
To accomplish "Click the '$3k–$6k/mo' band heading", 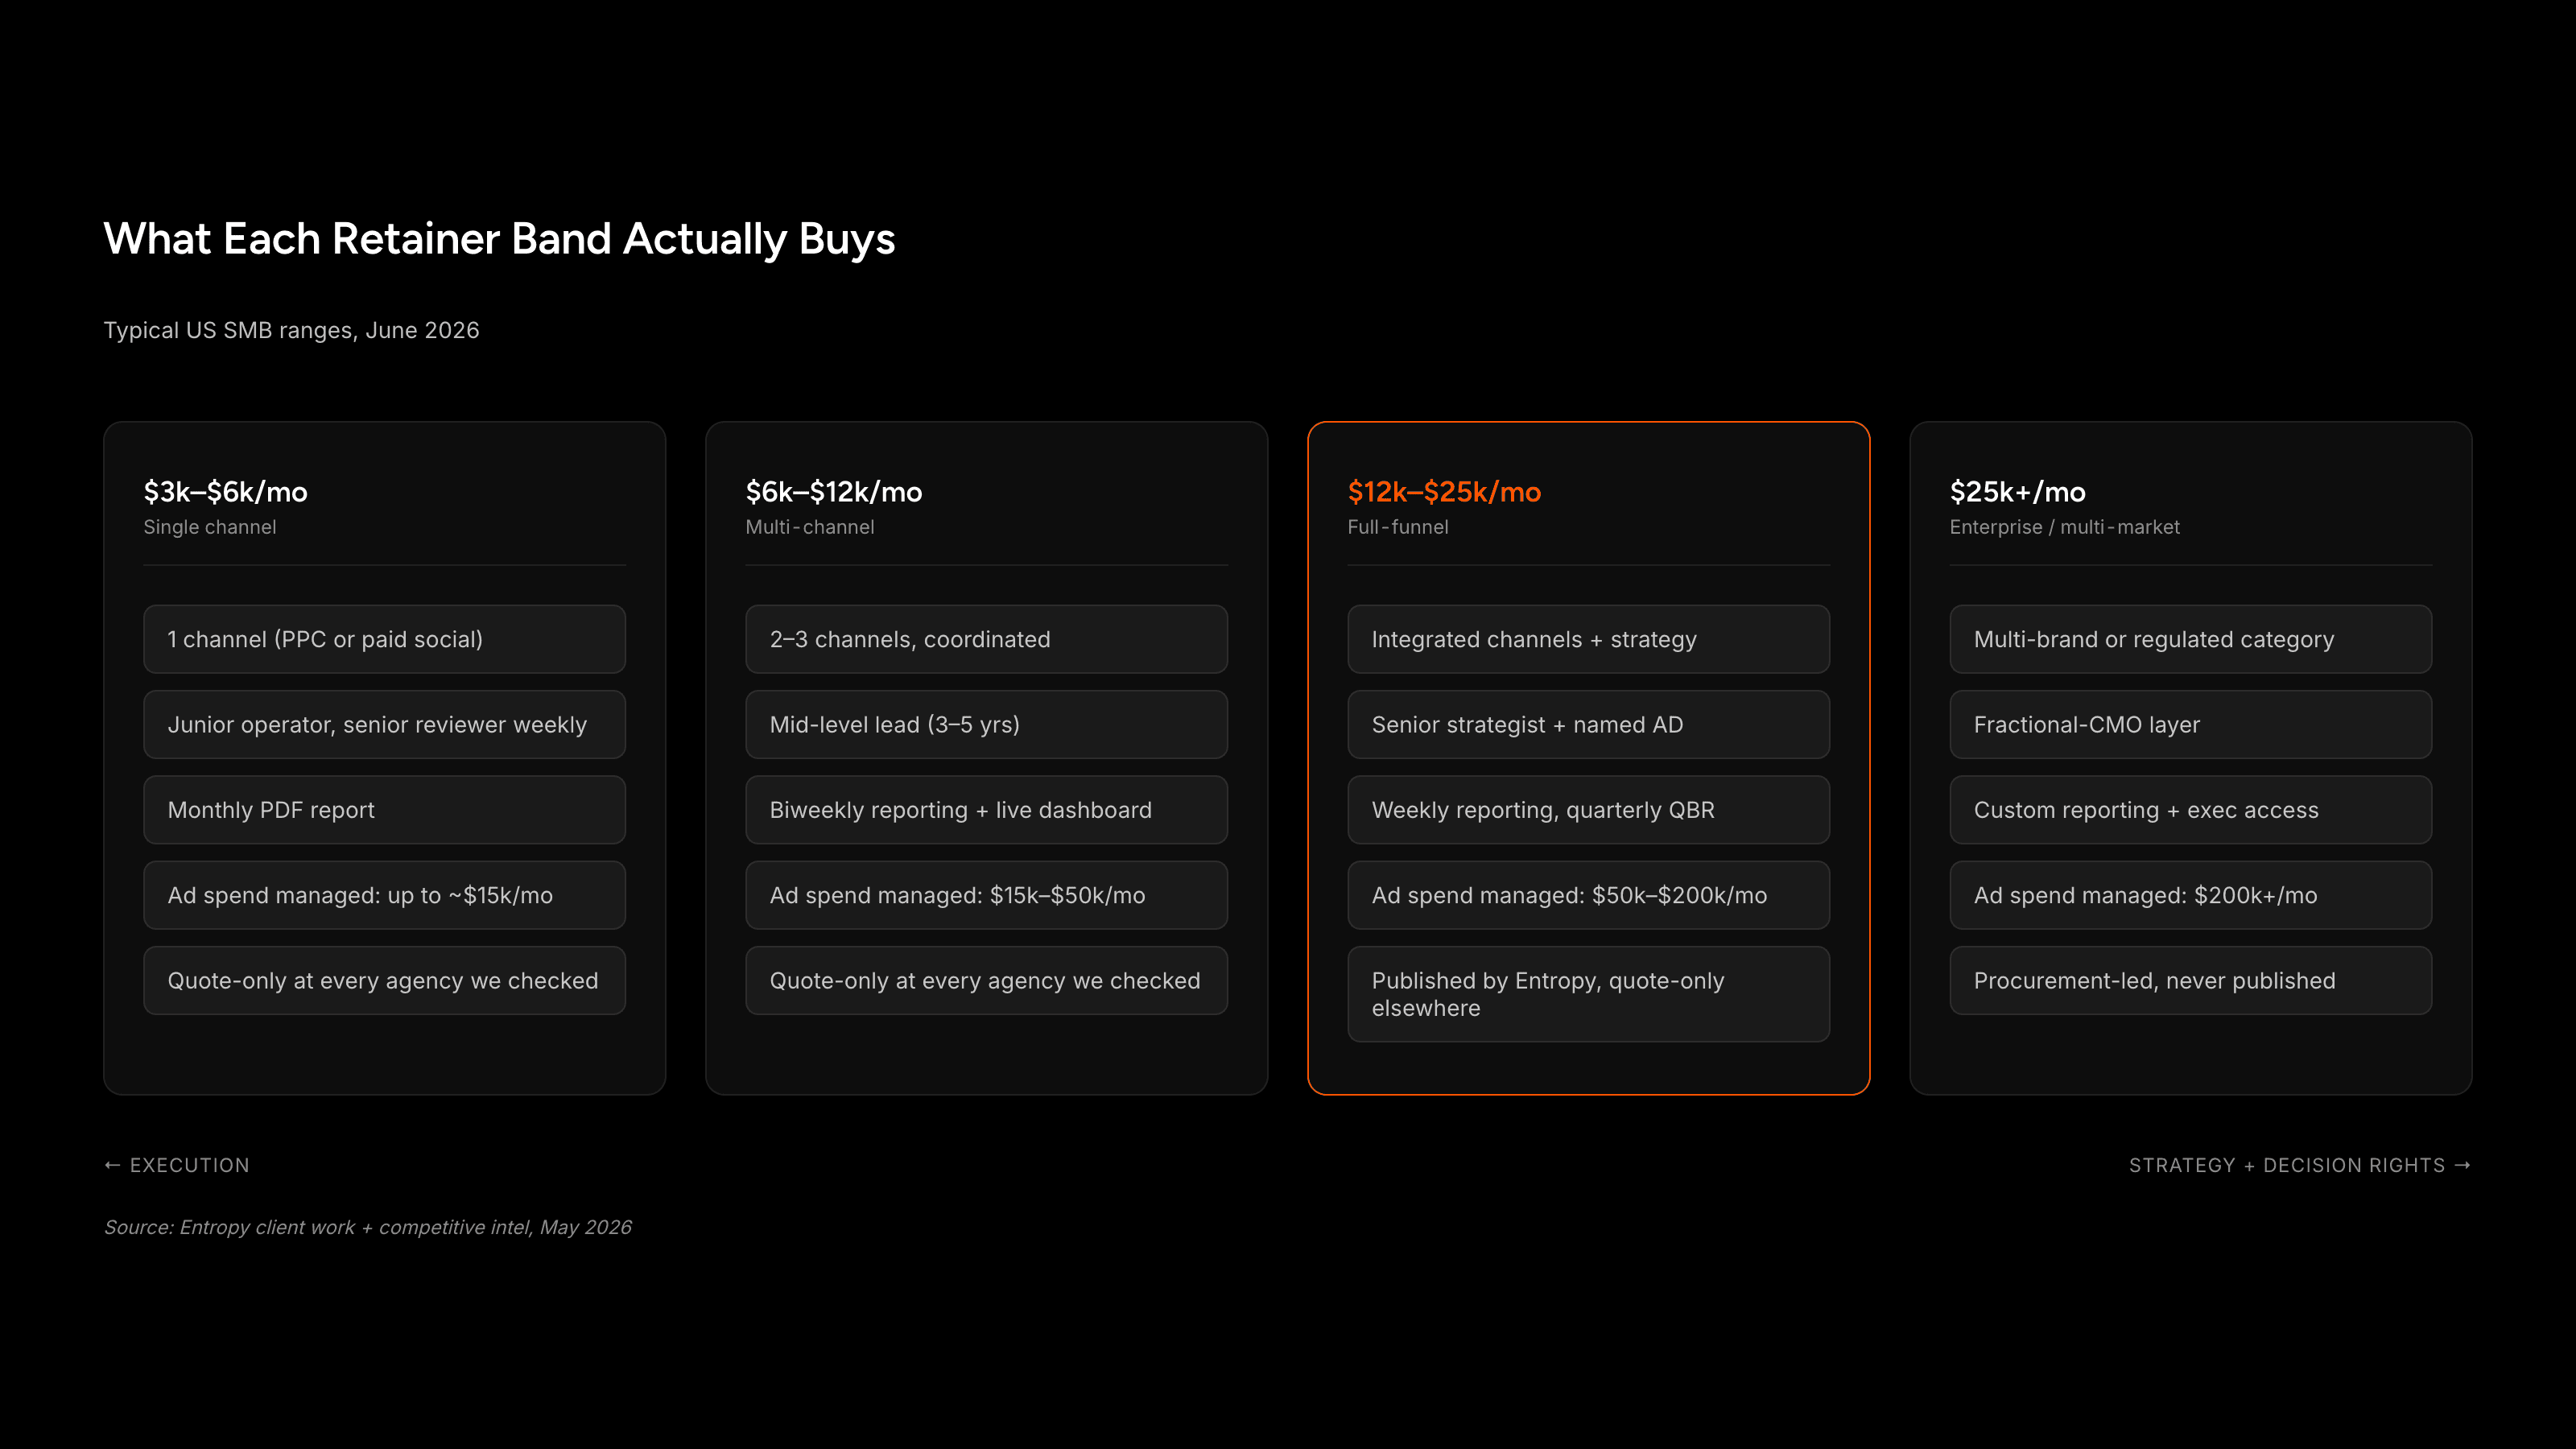I will (x=225, y=492).
